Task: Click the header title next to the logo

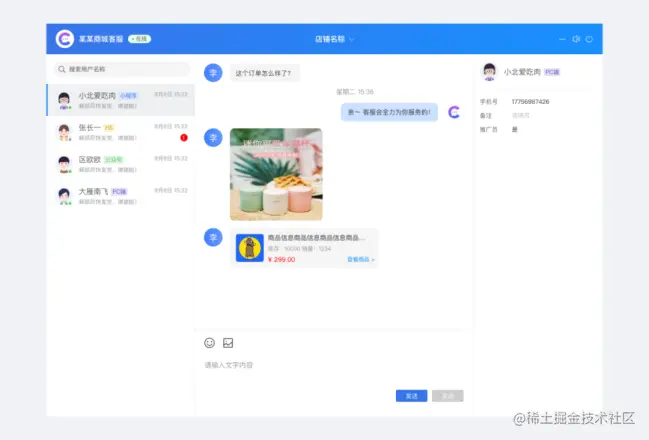Action: click(101, 39)
